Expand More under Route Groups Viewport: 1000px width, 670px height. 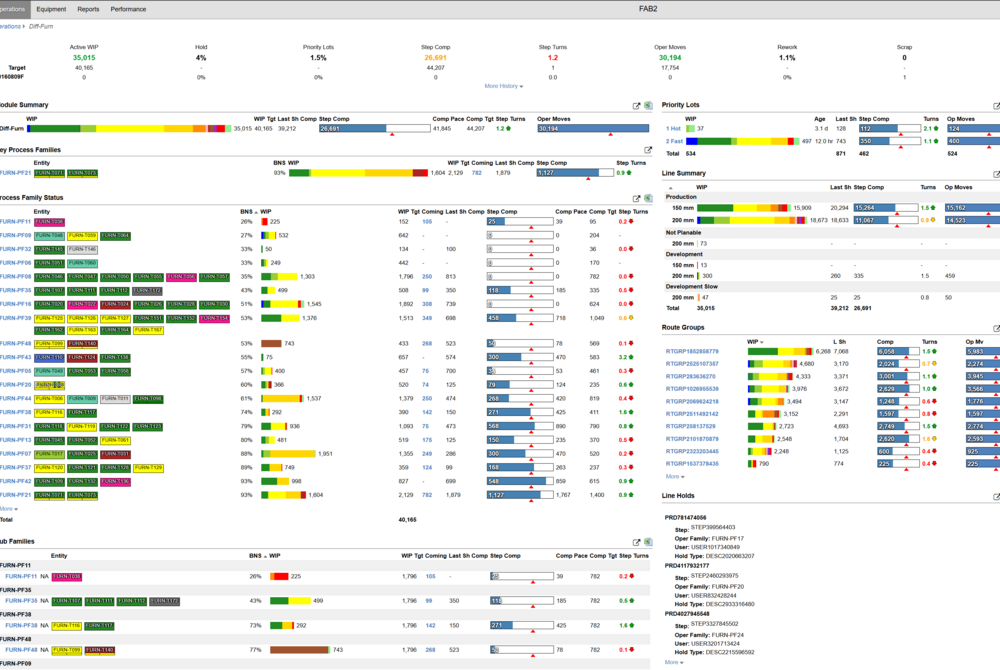coord(675,477)
